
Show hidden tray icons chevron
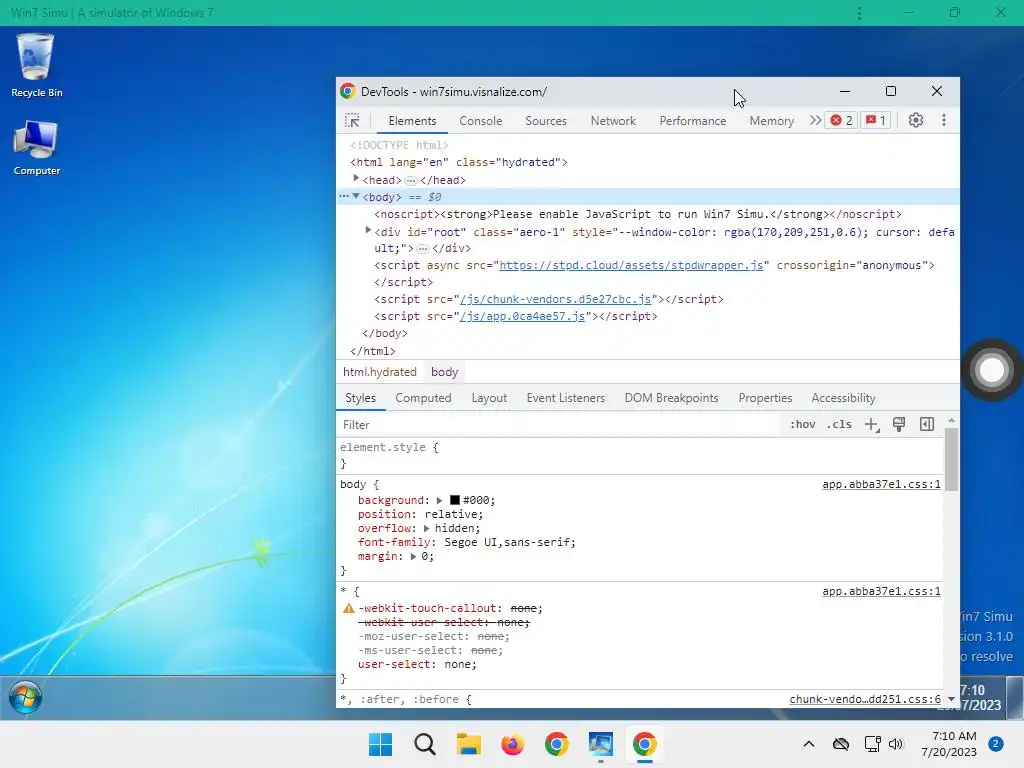pyautogui.click(x=808, y=744)
